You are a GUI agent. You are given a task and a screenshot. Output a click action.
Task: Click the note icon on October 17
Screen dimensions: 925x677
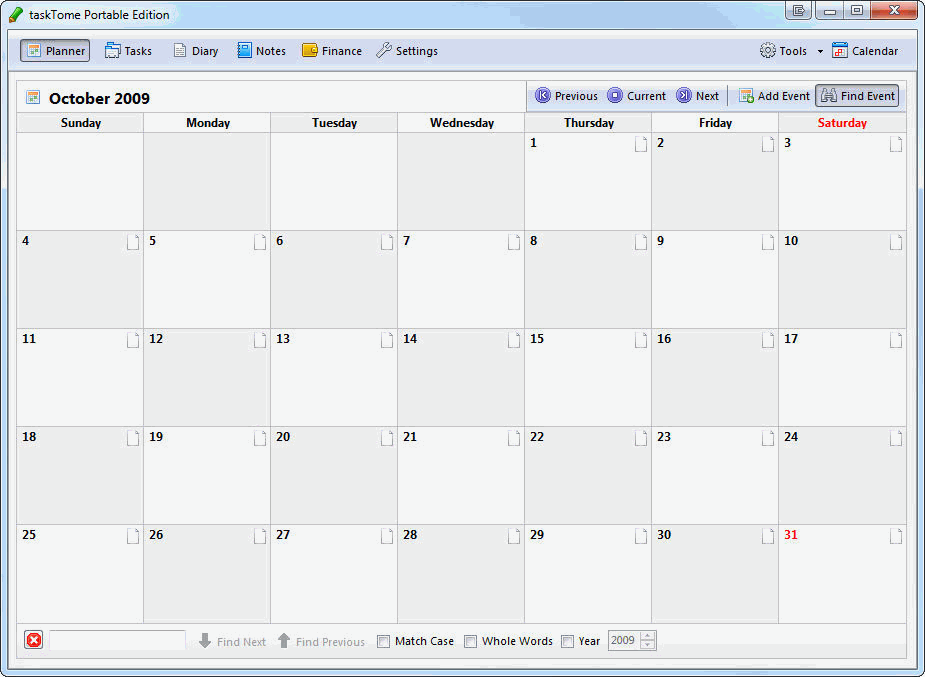[x=896, y=340]
